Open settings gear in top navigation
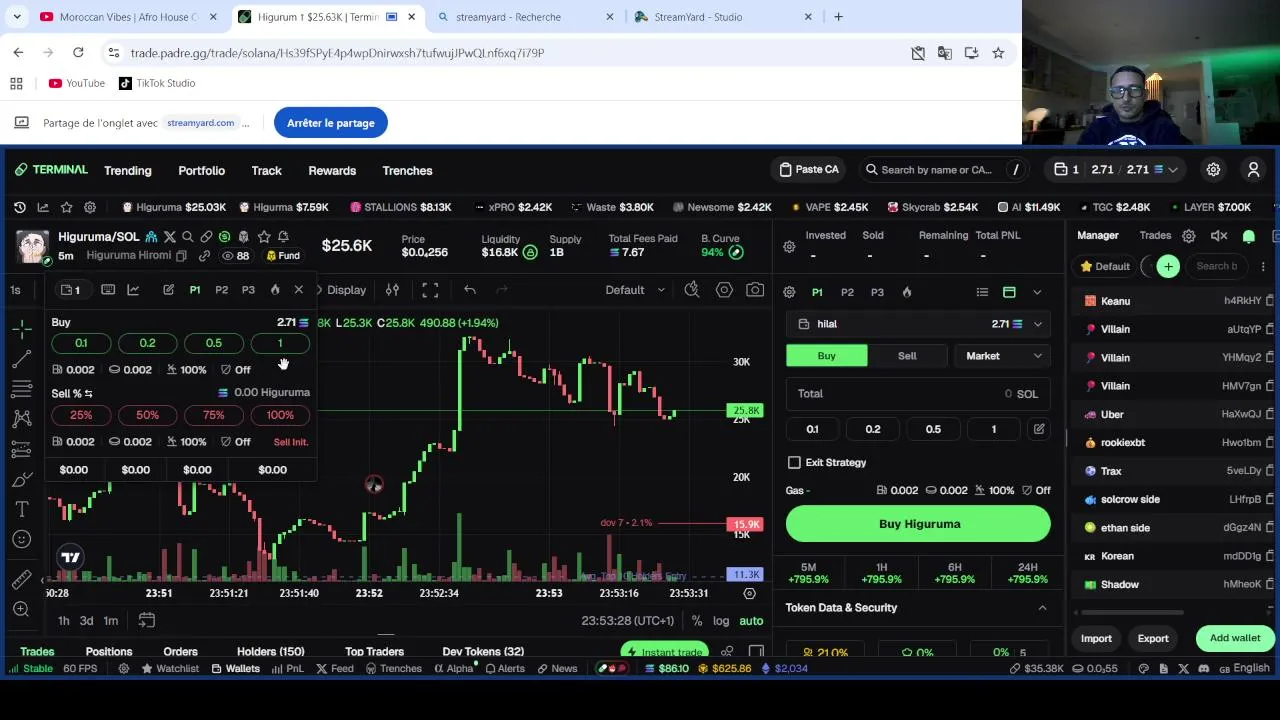Viewport: 1280px width, 720px height. [1213, 170]
